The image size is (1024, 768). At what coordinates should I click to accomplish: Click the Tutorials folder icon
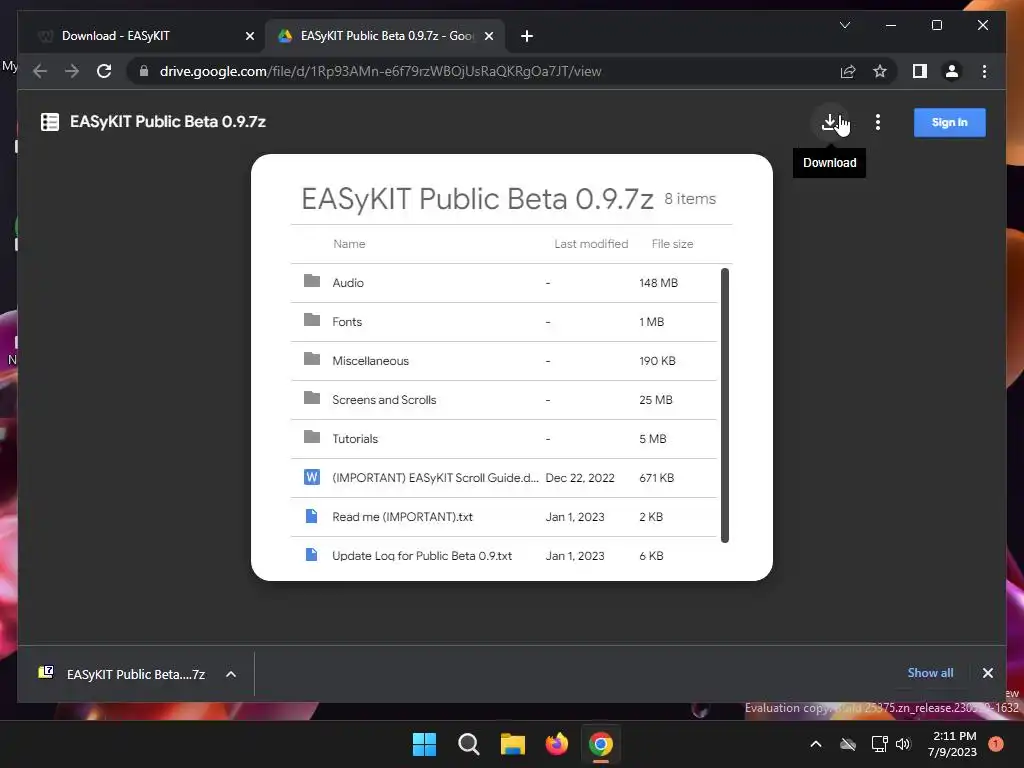click(312, 438)
